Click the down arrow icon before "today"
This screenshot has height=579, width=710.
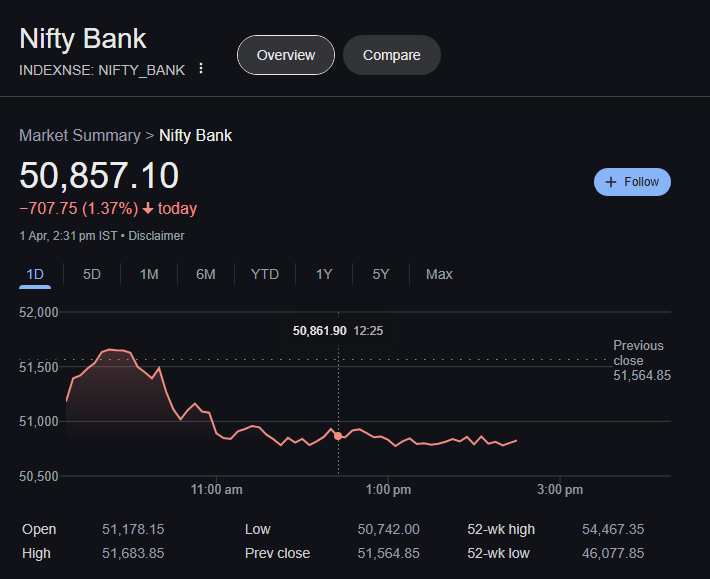148,209
